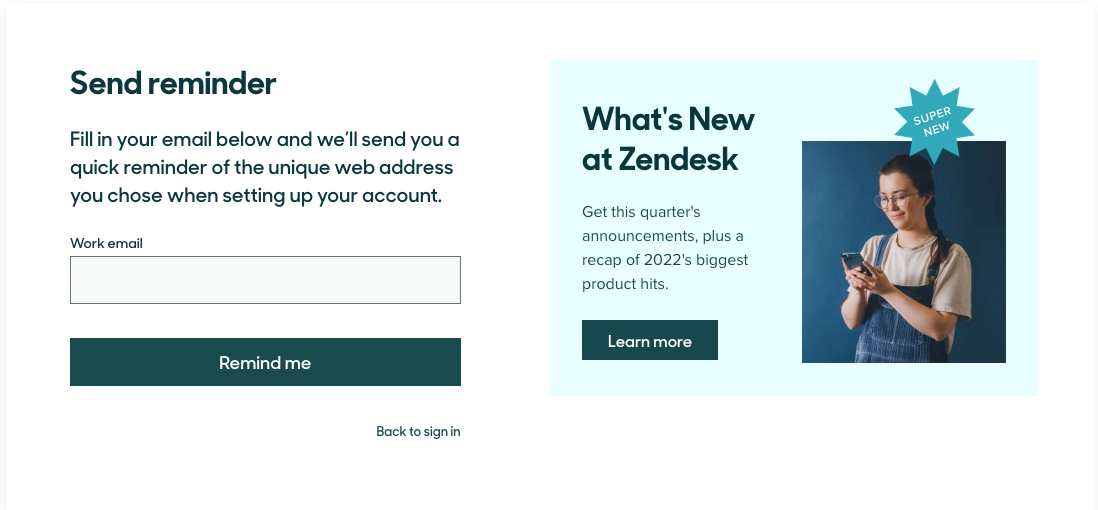This screenshot has height=510, width=1098.
Task: Open the photo of woman holding phone
Action: [903, 252]
